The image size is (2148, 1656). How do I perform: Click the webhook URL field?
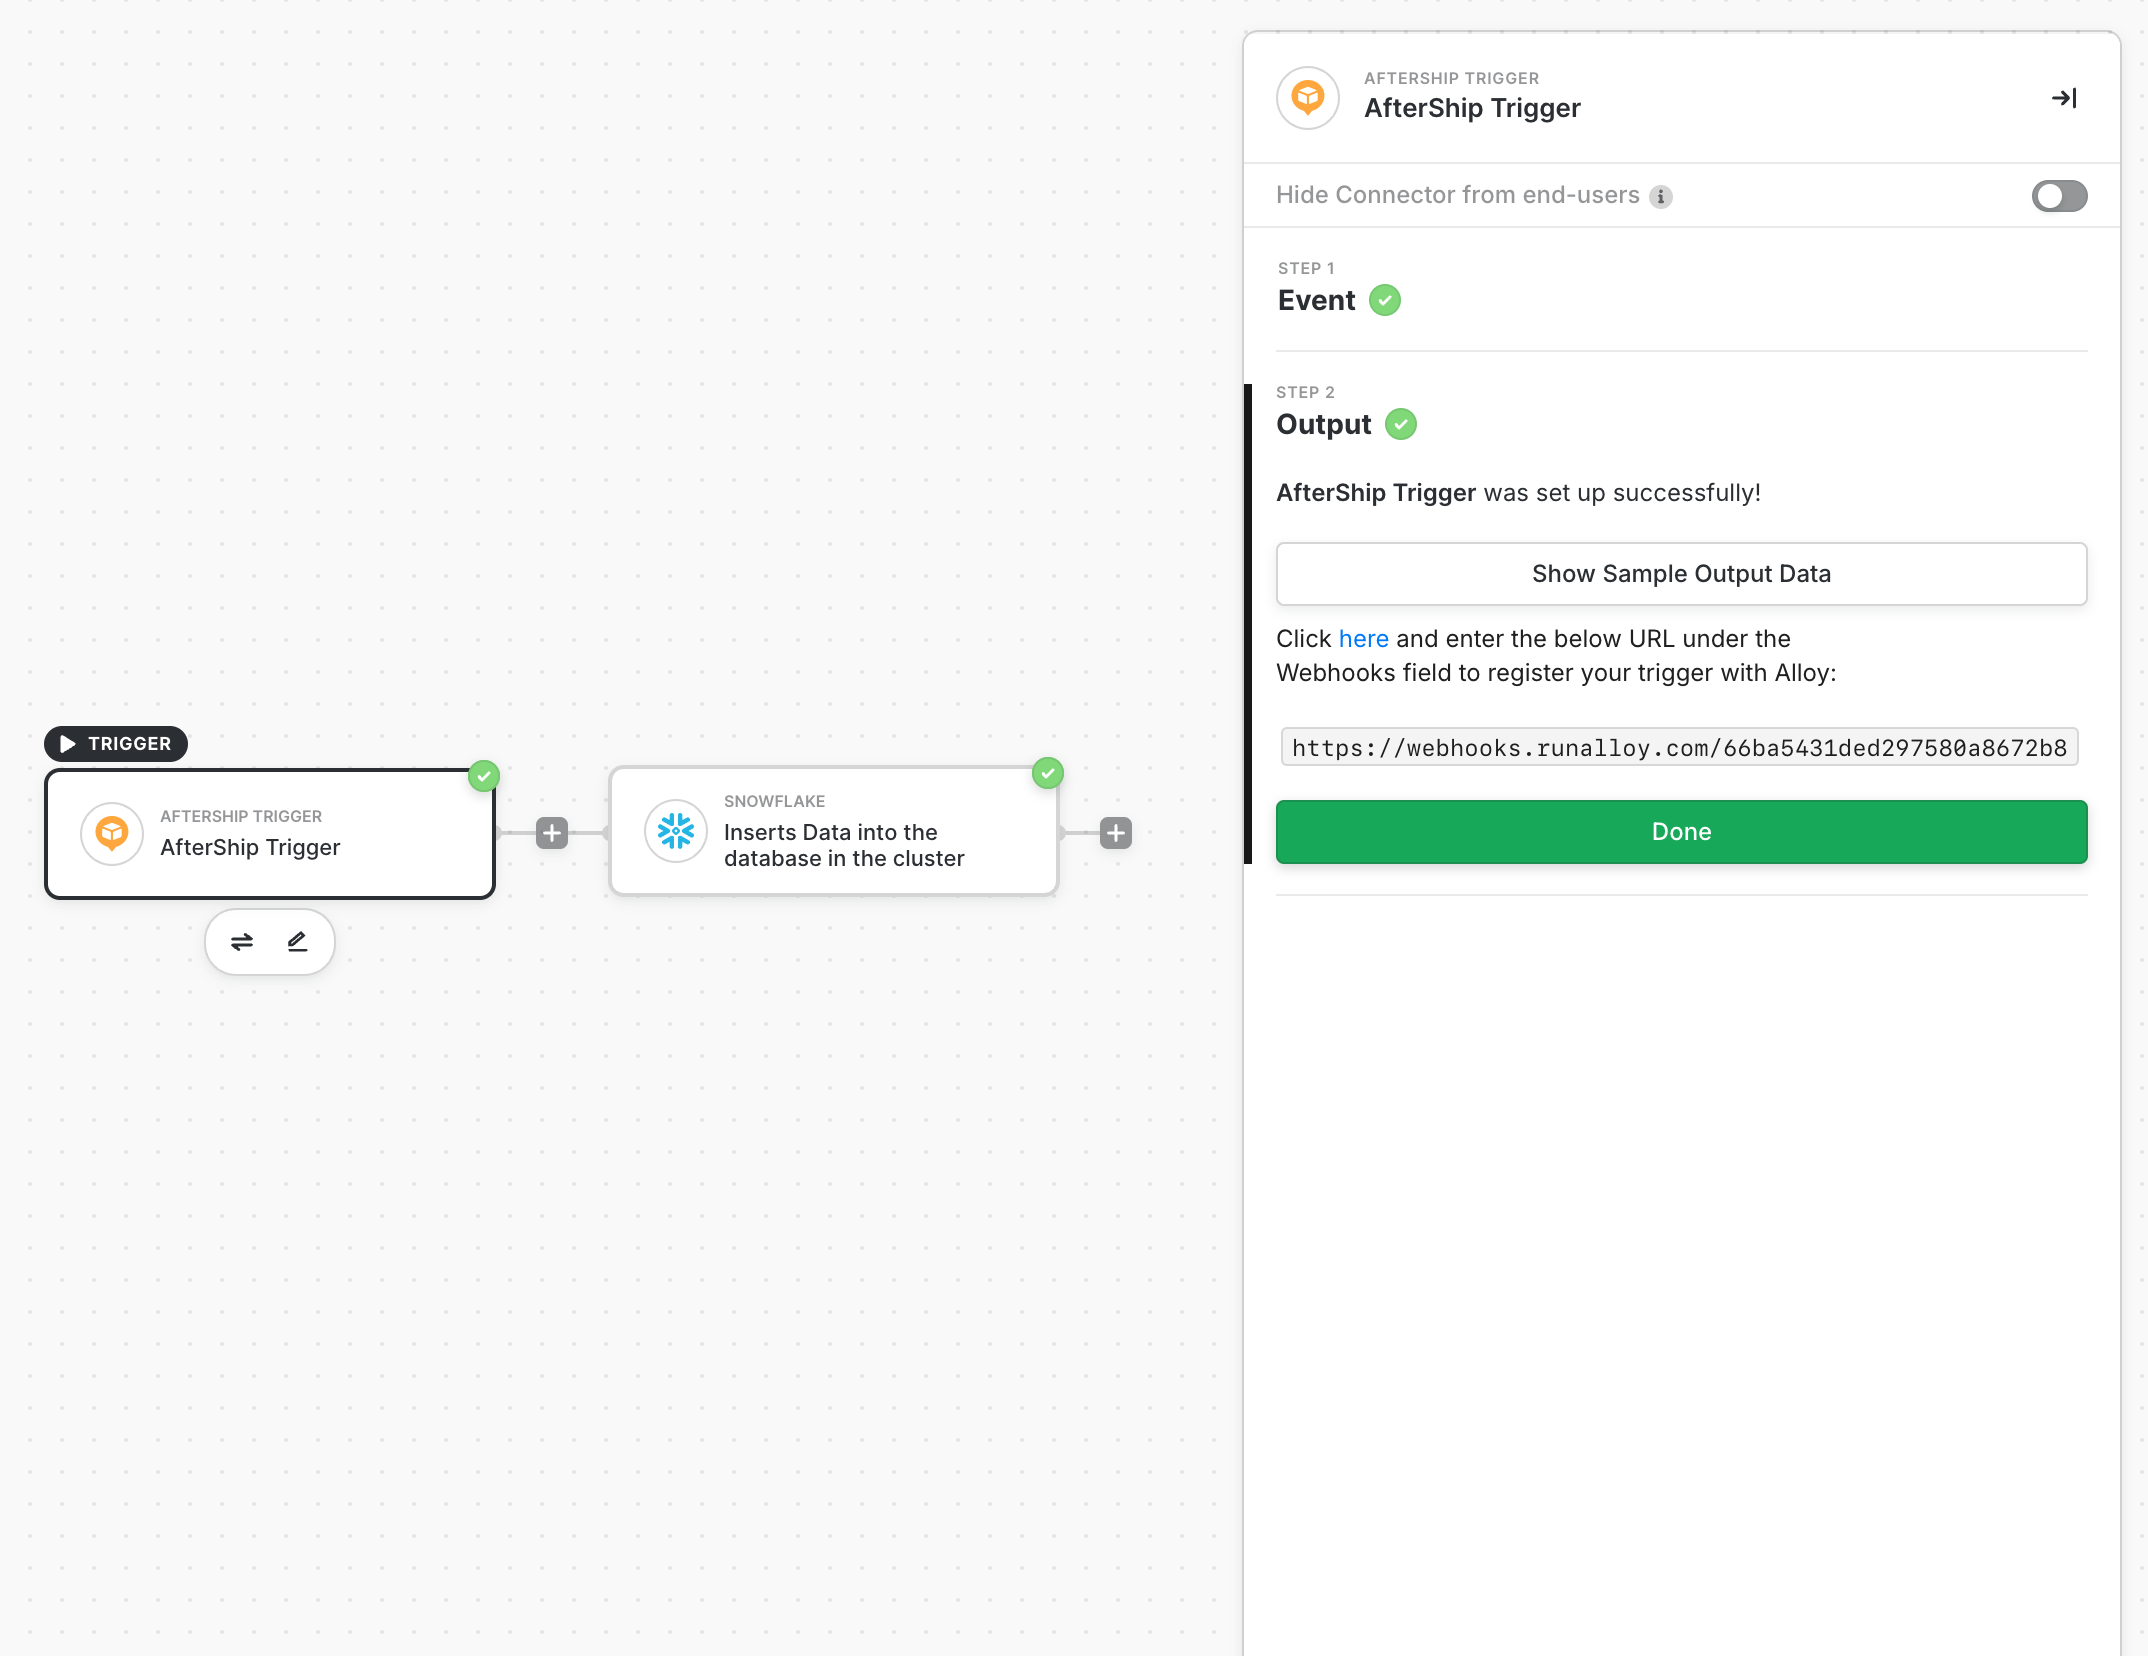coord(1679,748)
